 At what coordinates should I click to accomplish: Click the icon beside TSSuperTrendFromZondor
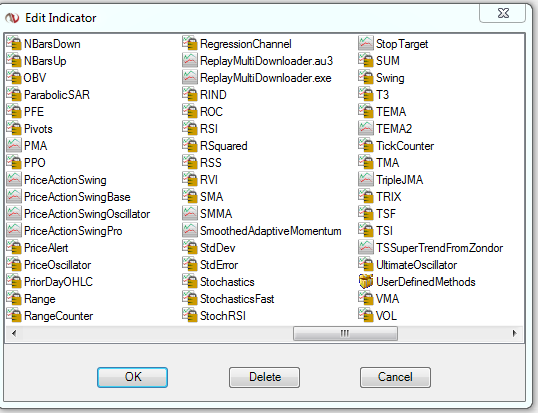(366, 248)
